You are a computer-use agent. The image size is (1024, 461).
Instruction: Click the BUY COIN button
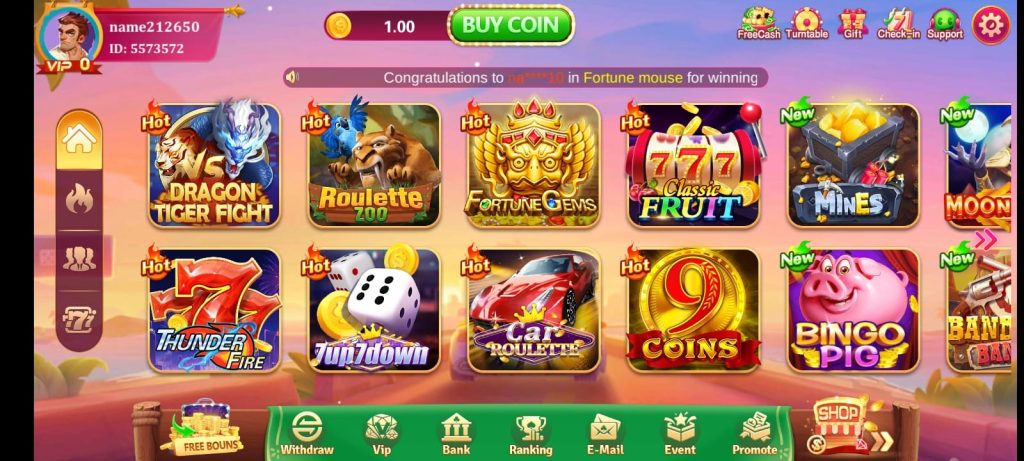tap(511, 25)
